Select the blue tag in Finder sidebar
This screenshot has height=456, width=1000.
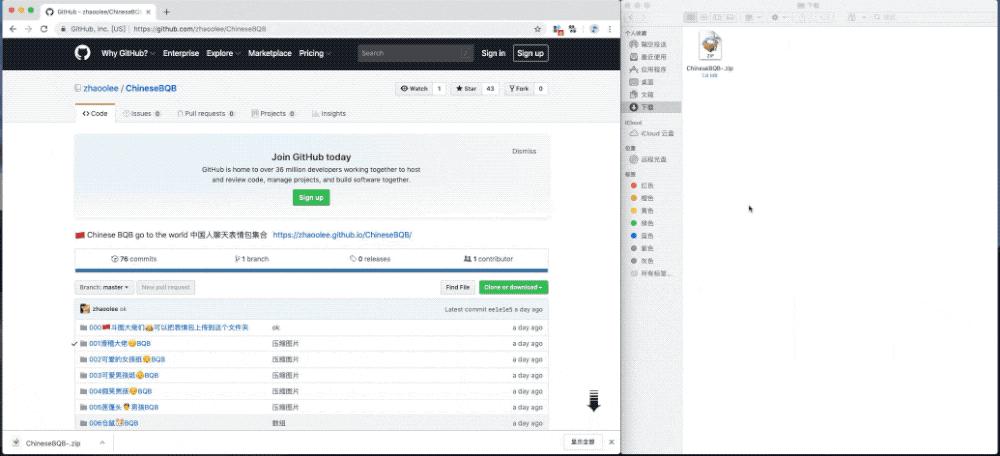click(x=642, y=235)
